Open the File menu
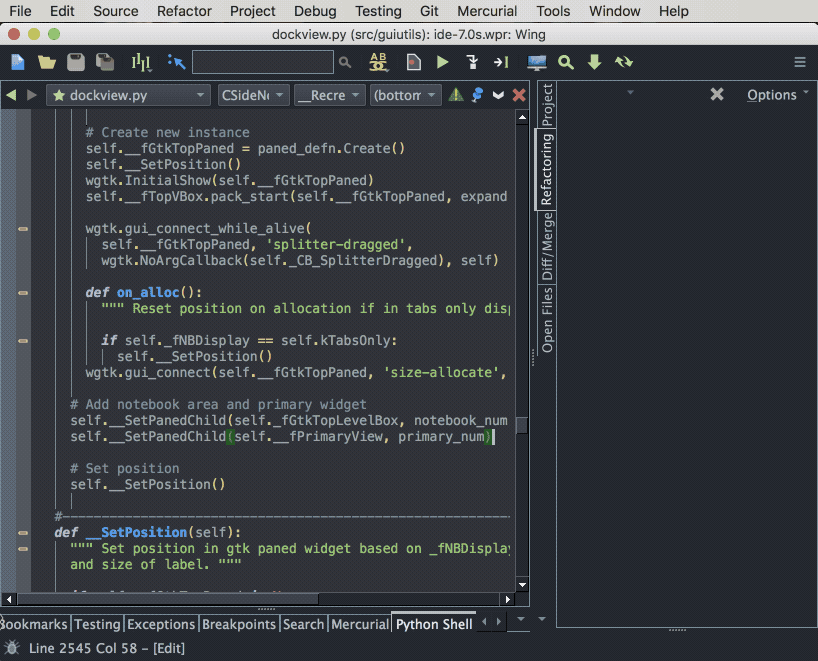 pos(20,11)
